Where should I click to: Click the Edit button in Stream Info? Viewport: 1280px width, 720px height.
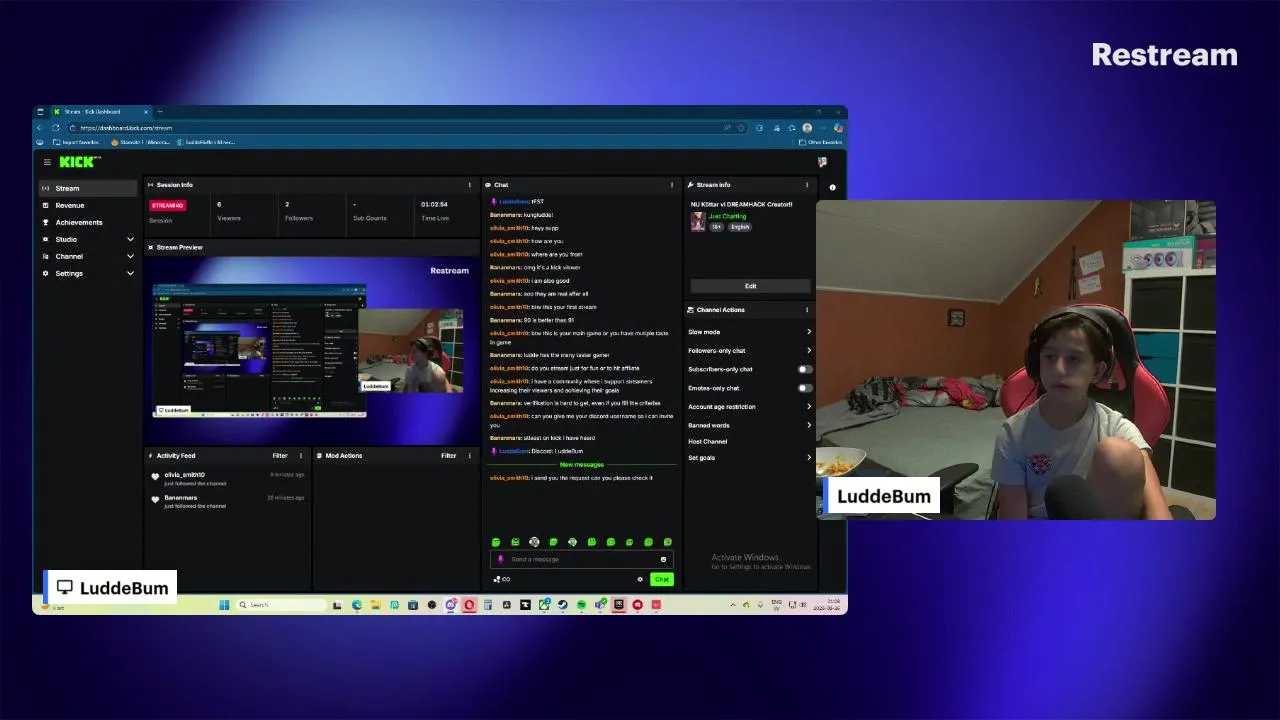coord(750,286)
